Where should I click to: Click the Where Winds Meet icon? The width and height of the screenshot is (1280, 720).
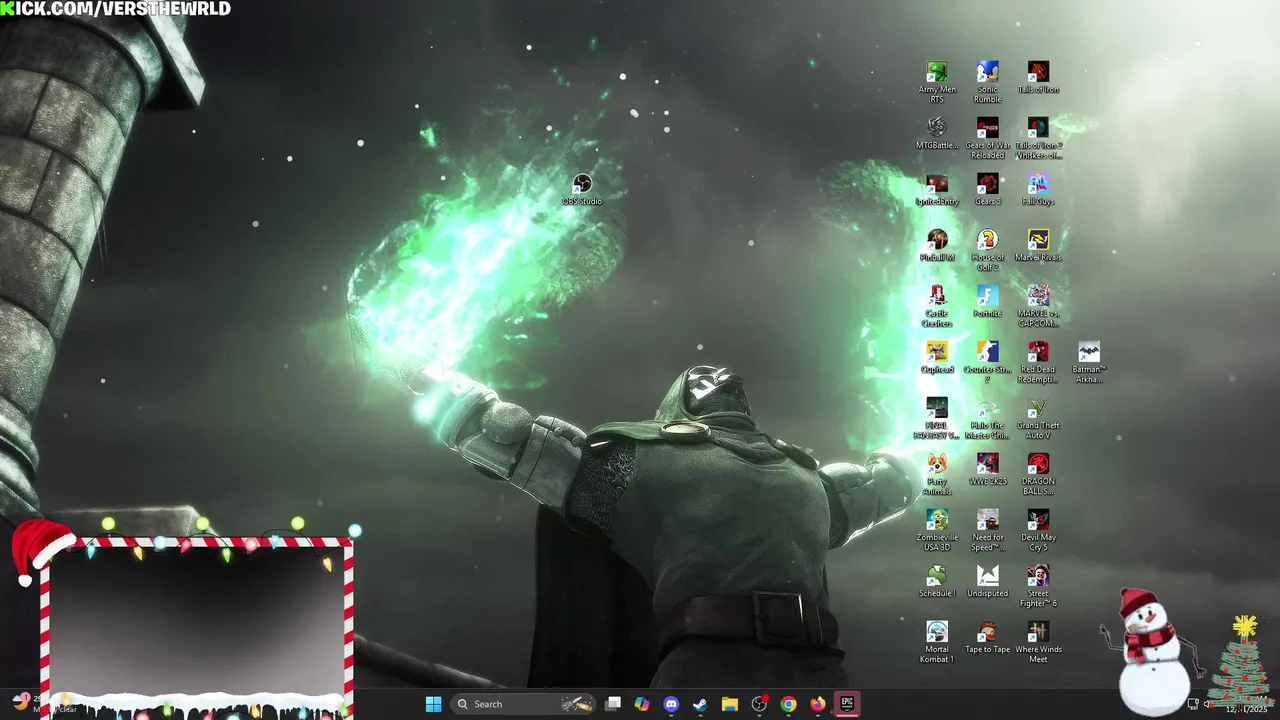tap(1038, 642)
